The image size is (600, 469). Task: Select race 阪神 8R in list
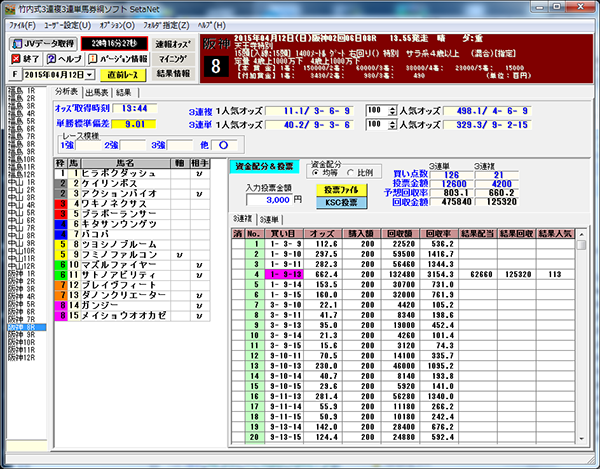click(x=26, y=327)
